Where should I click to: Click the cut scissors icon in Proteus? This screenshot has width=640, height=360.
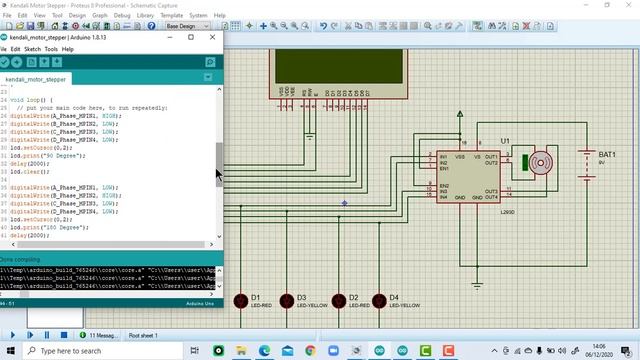[x=348, y=26]
